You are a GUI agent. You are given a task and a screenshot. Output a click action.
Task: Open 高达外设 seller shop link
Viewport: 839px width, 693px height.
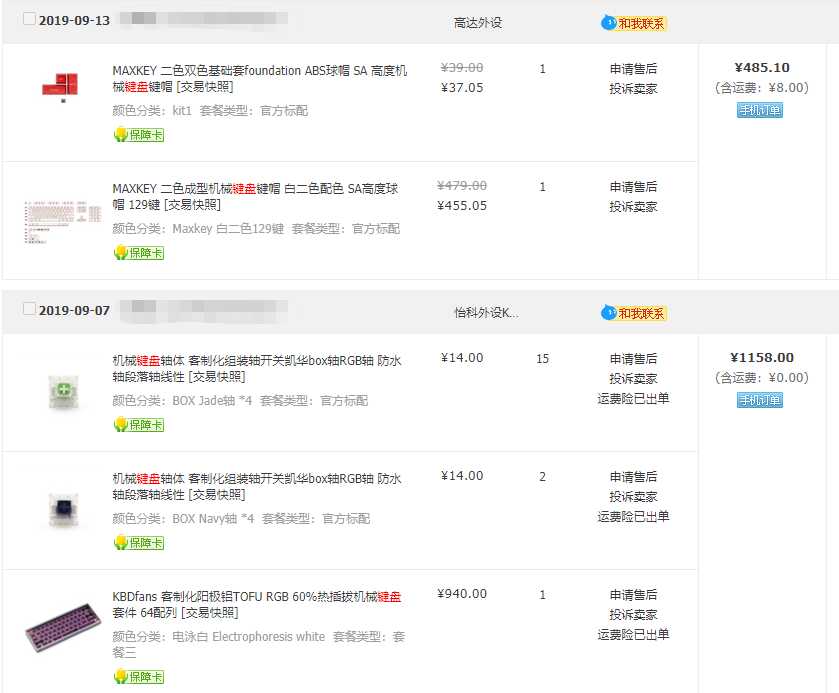478,22
